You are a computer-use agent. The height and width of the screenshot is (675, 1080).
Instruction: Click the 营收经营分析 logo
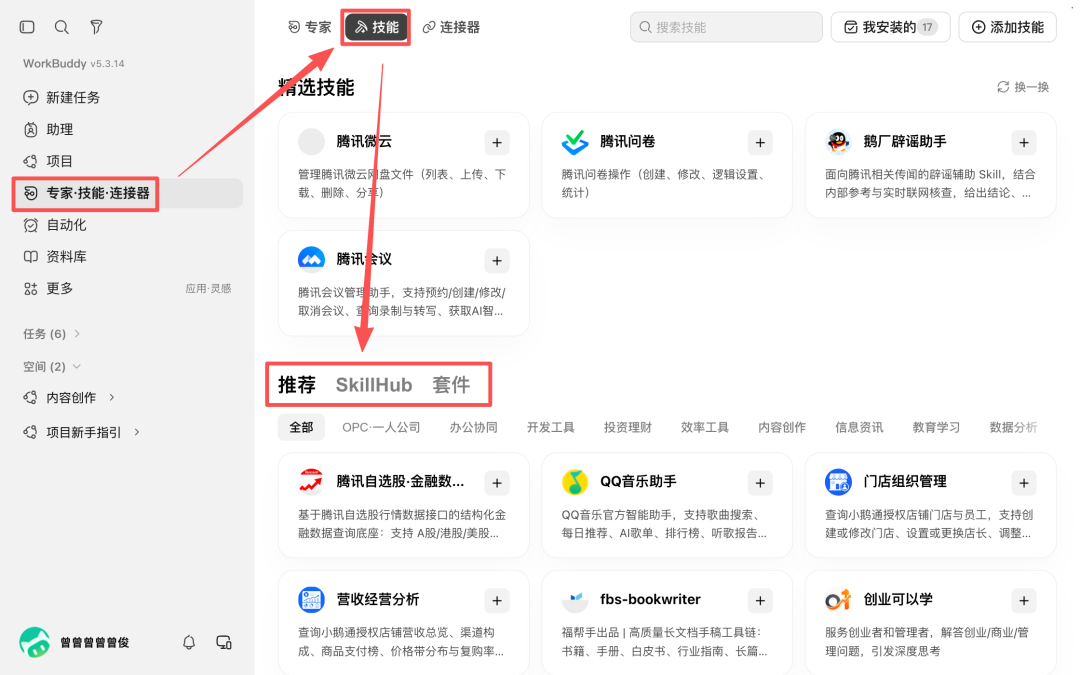coord(311,600)
